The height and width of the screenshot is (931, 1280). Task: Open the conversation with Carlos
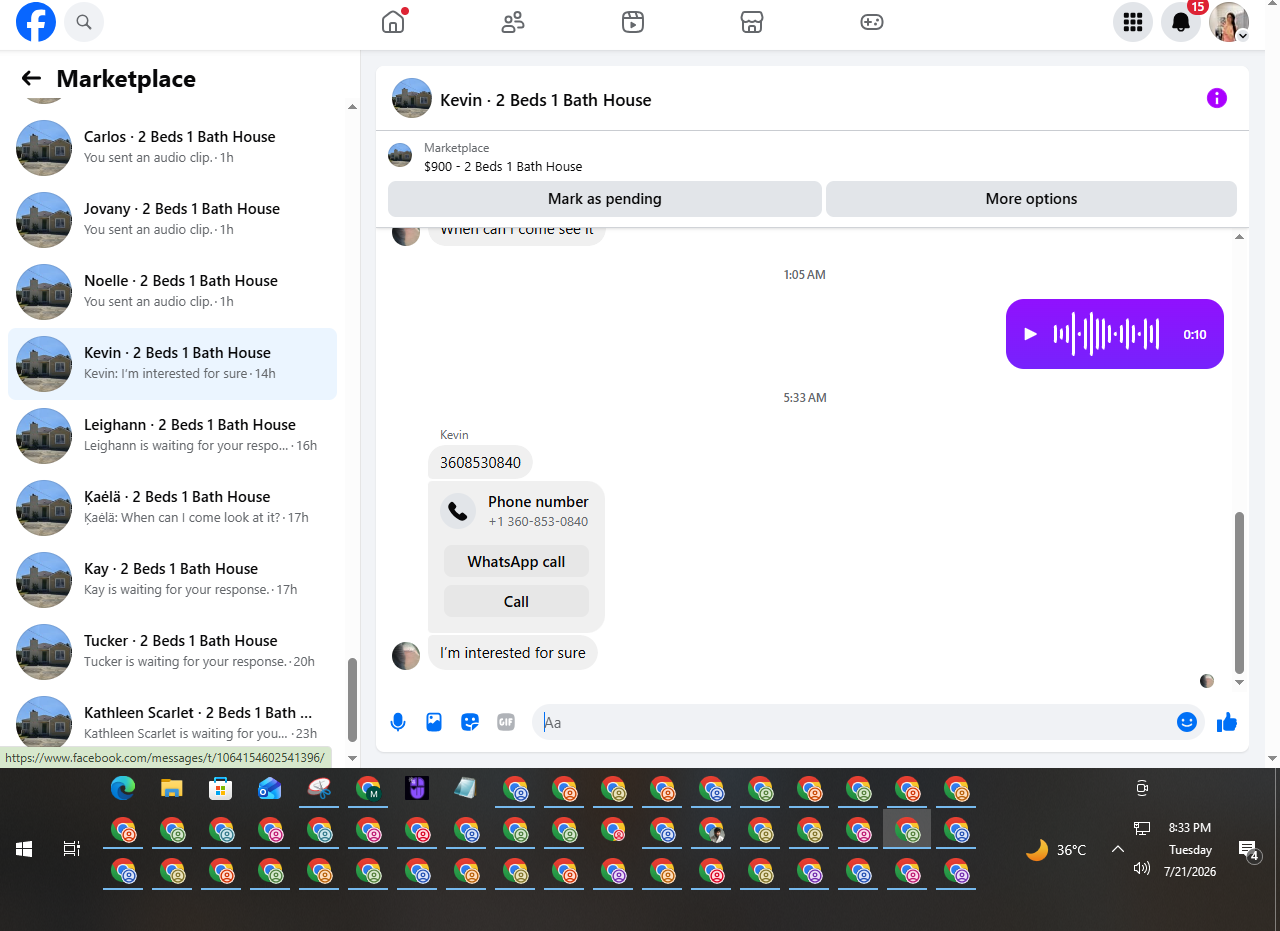tap(172, 148)
